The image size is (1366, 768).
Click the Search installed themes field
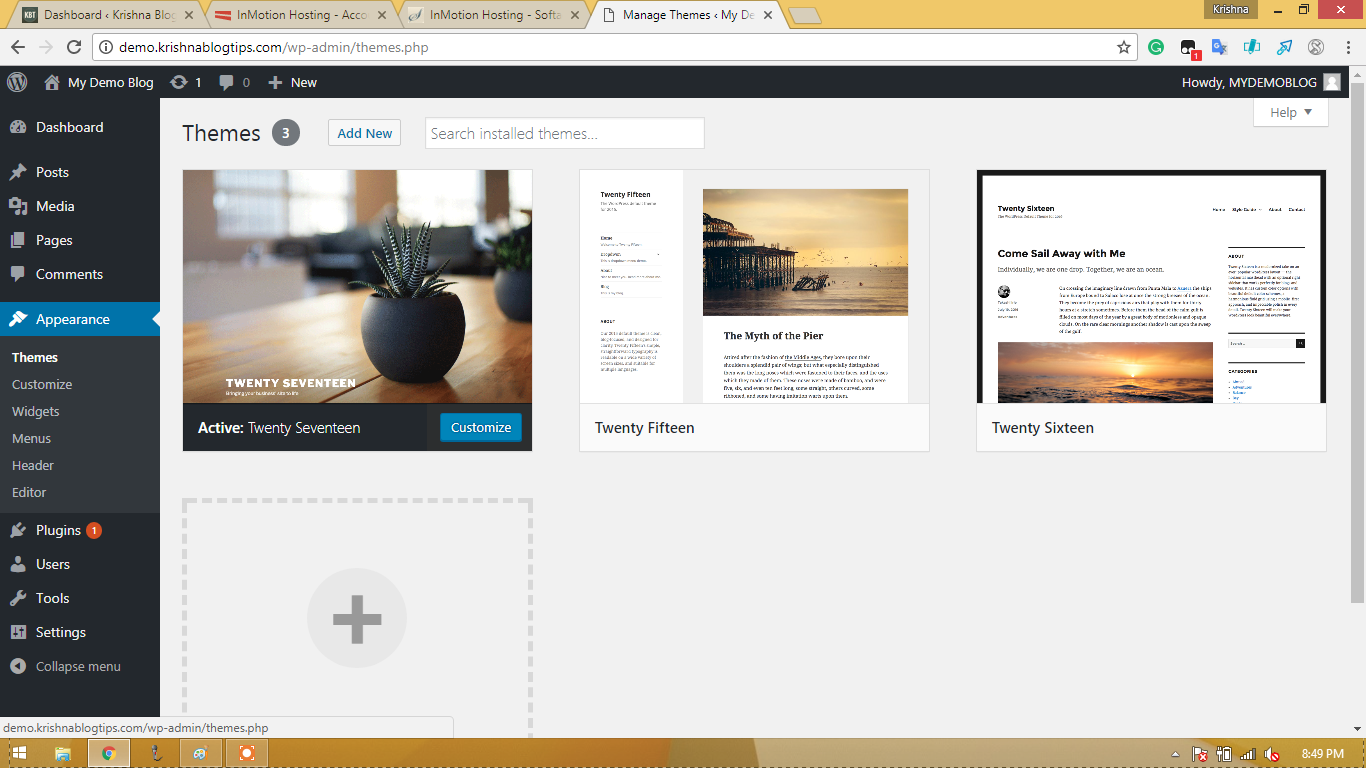(565, 133)
